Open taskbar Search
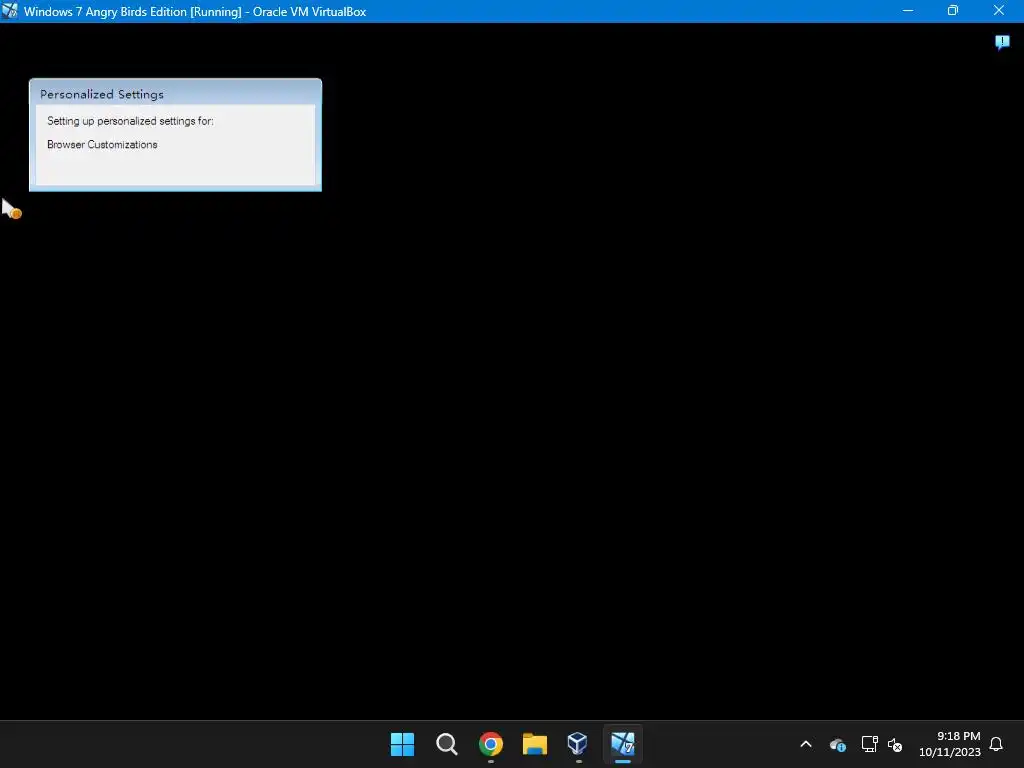 point(447,744)
